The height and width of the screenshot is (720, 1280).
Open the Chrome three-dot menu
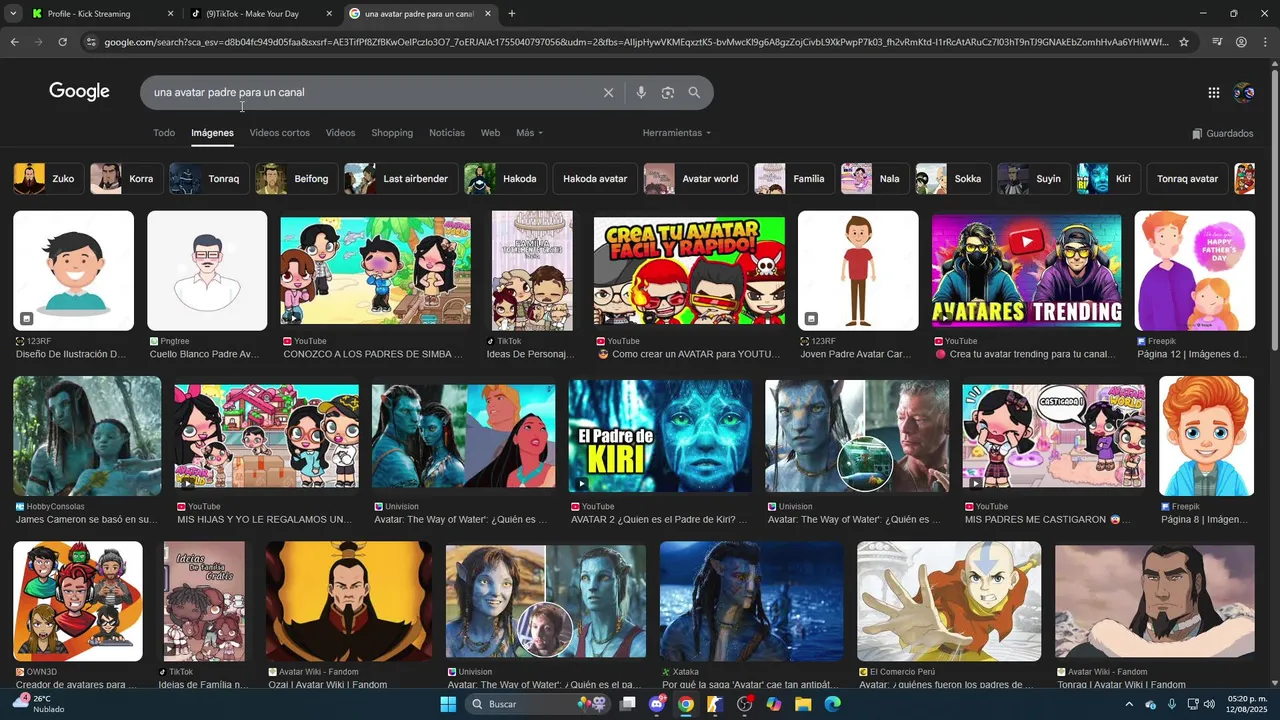click(1265, 42)
